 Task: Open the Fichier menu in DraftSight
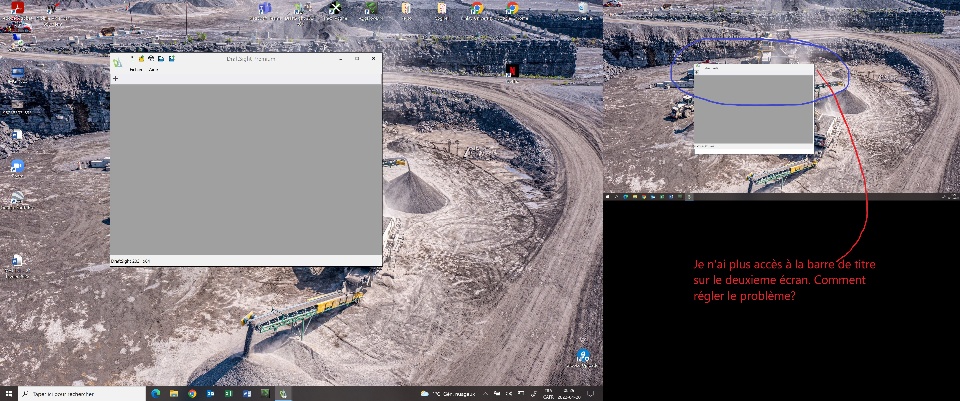135,70
